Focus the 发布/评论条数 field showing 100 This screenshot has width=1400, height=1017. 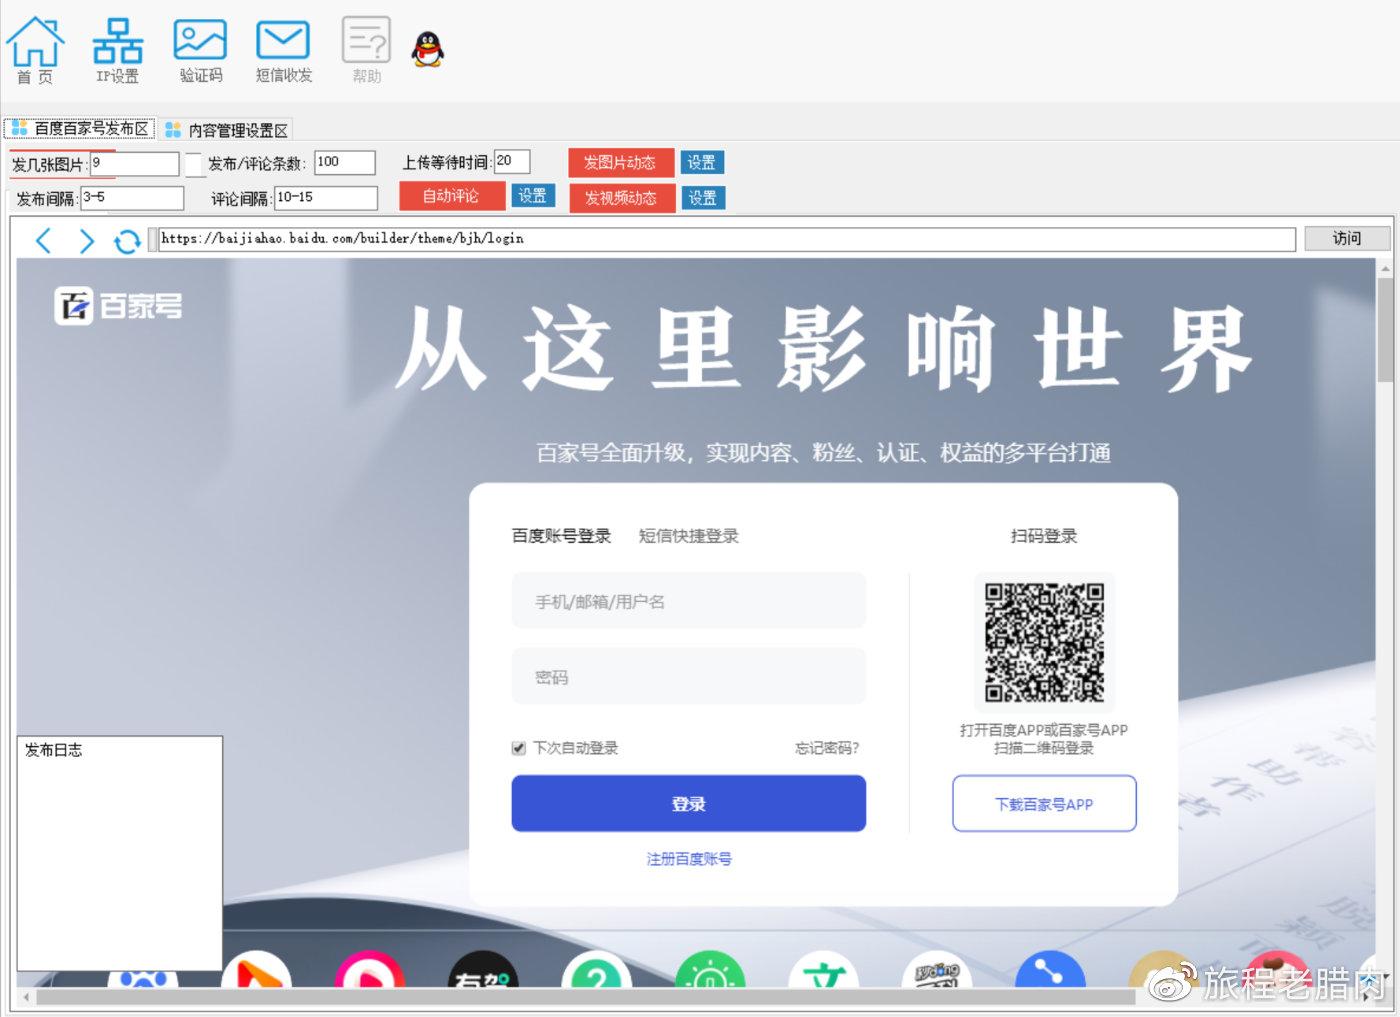pyautogui.click(x=345, y=163)
